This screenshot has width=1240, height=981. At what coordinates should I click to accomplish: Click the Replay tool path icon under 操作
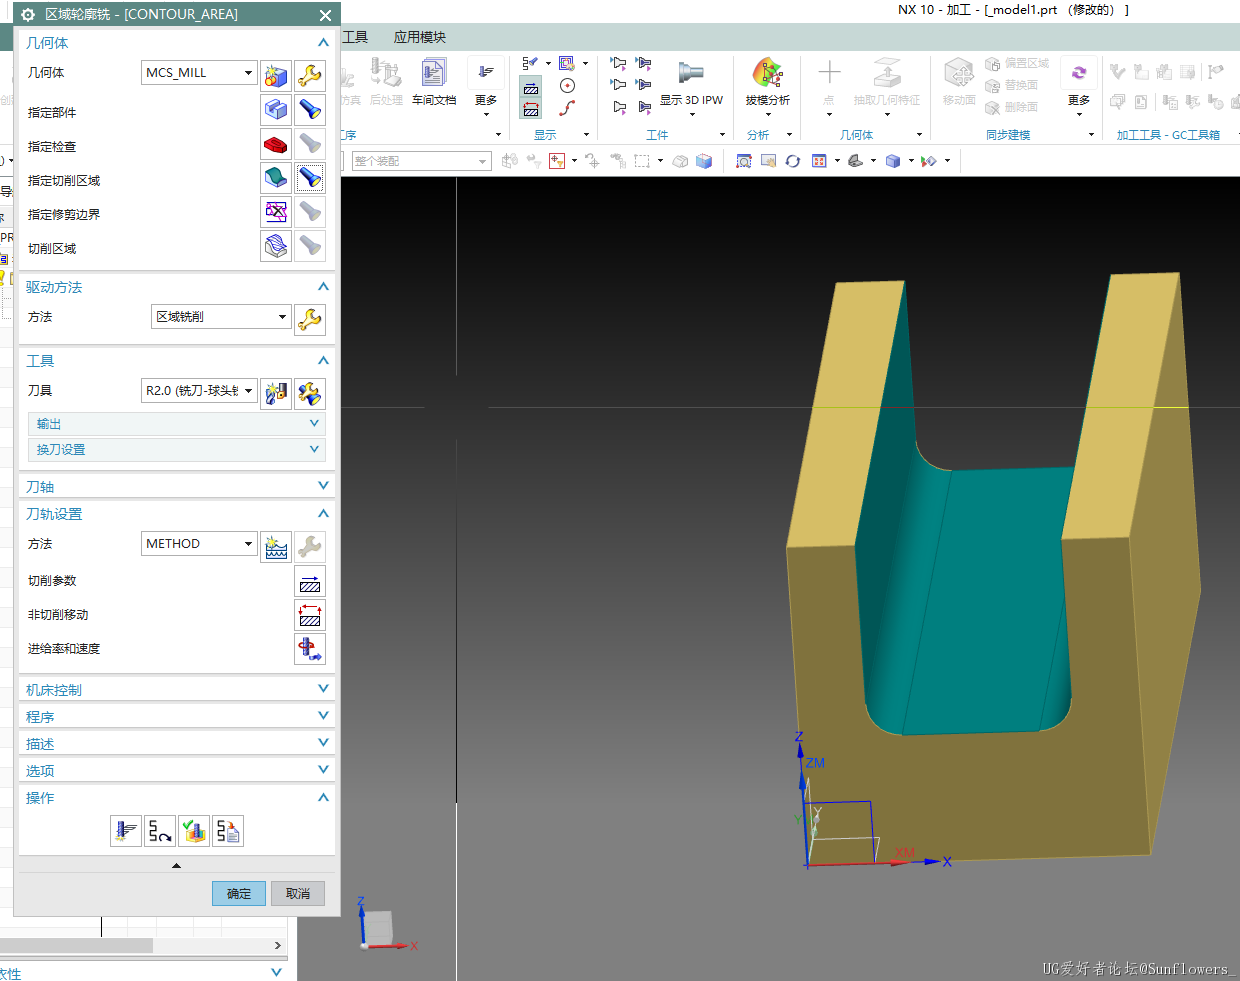(160, 831)
